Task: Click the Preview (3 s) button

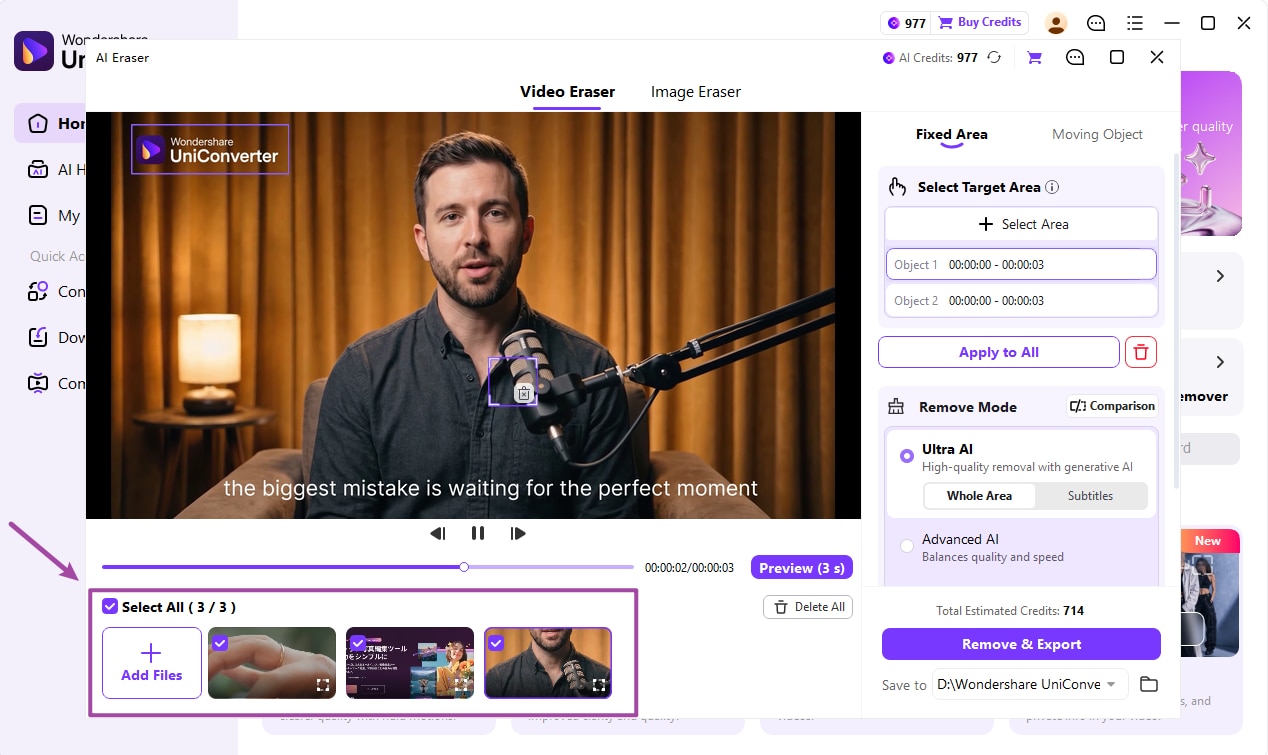Action: (801, 568)
